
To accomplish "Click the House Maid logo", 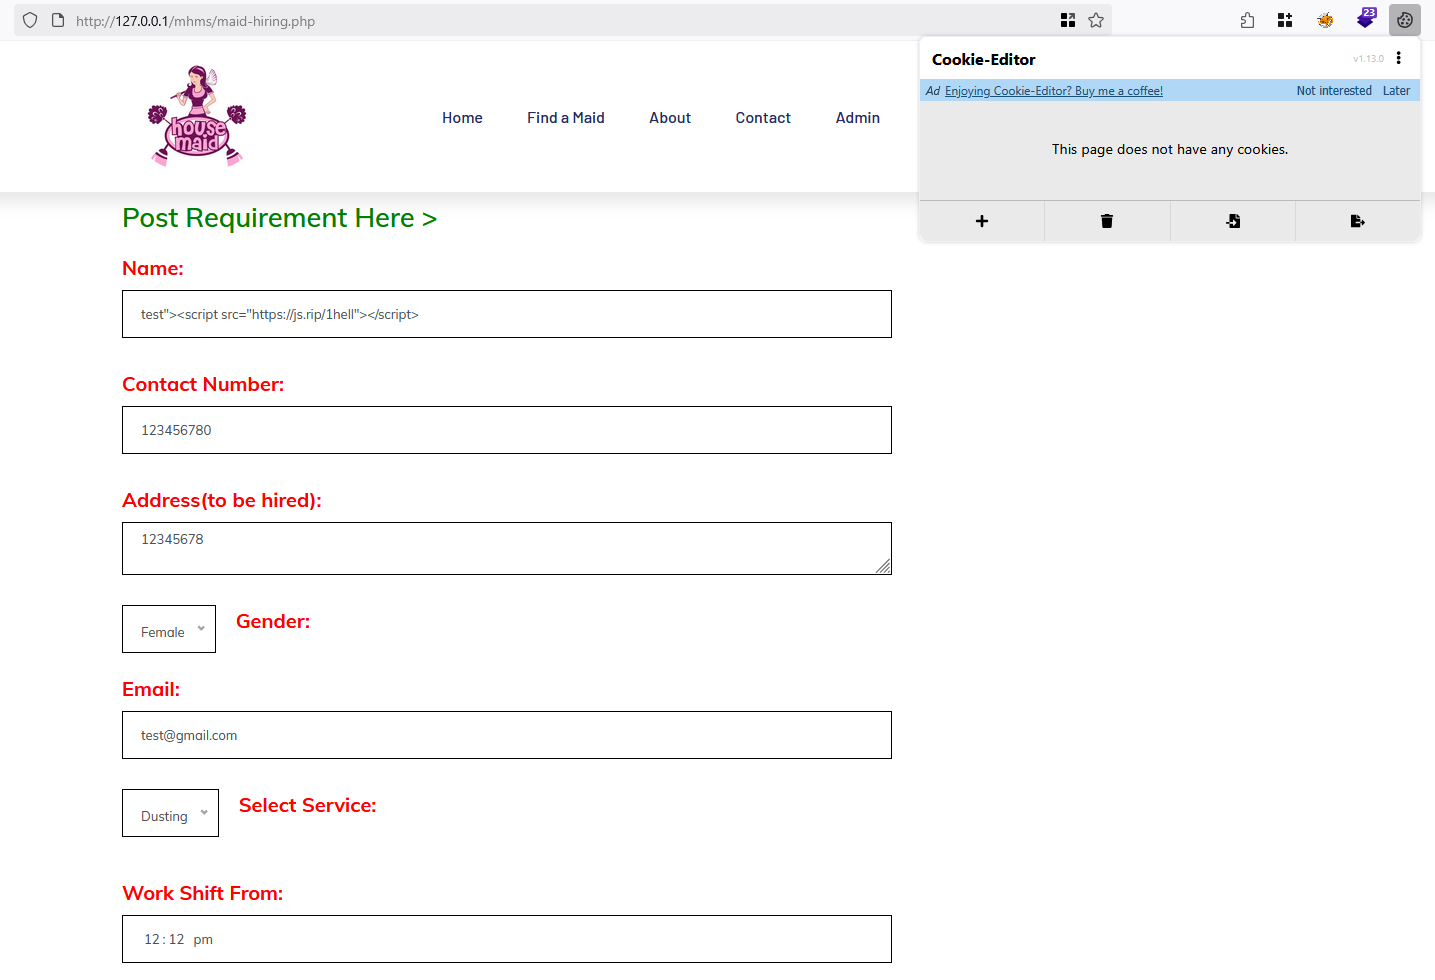I will 197,116.
